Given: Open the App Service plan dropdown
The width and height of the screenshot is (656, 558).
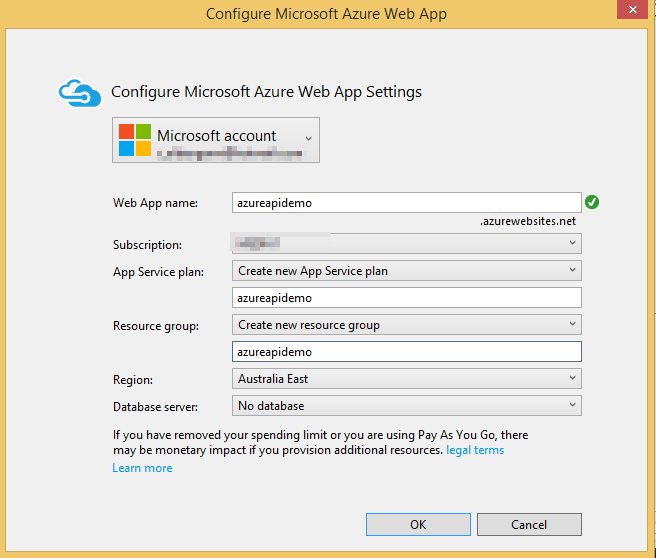Looking at the screenshot, I should pyautogui.click(x=407, y=271).
